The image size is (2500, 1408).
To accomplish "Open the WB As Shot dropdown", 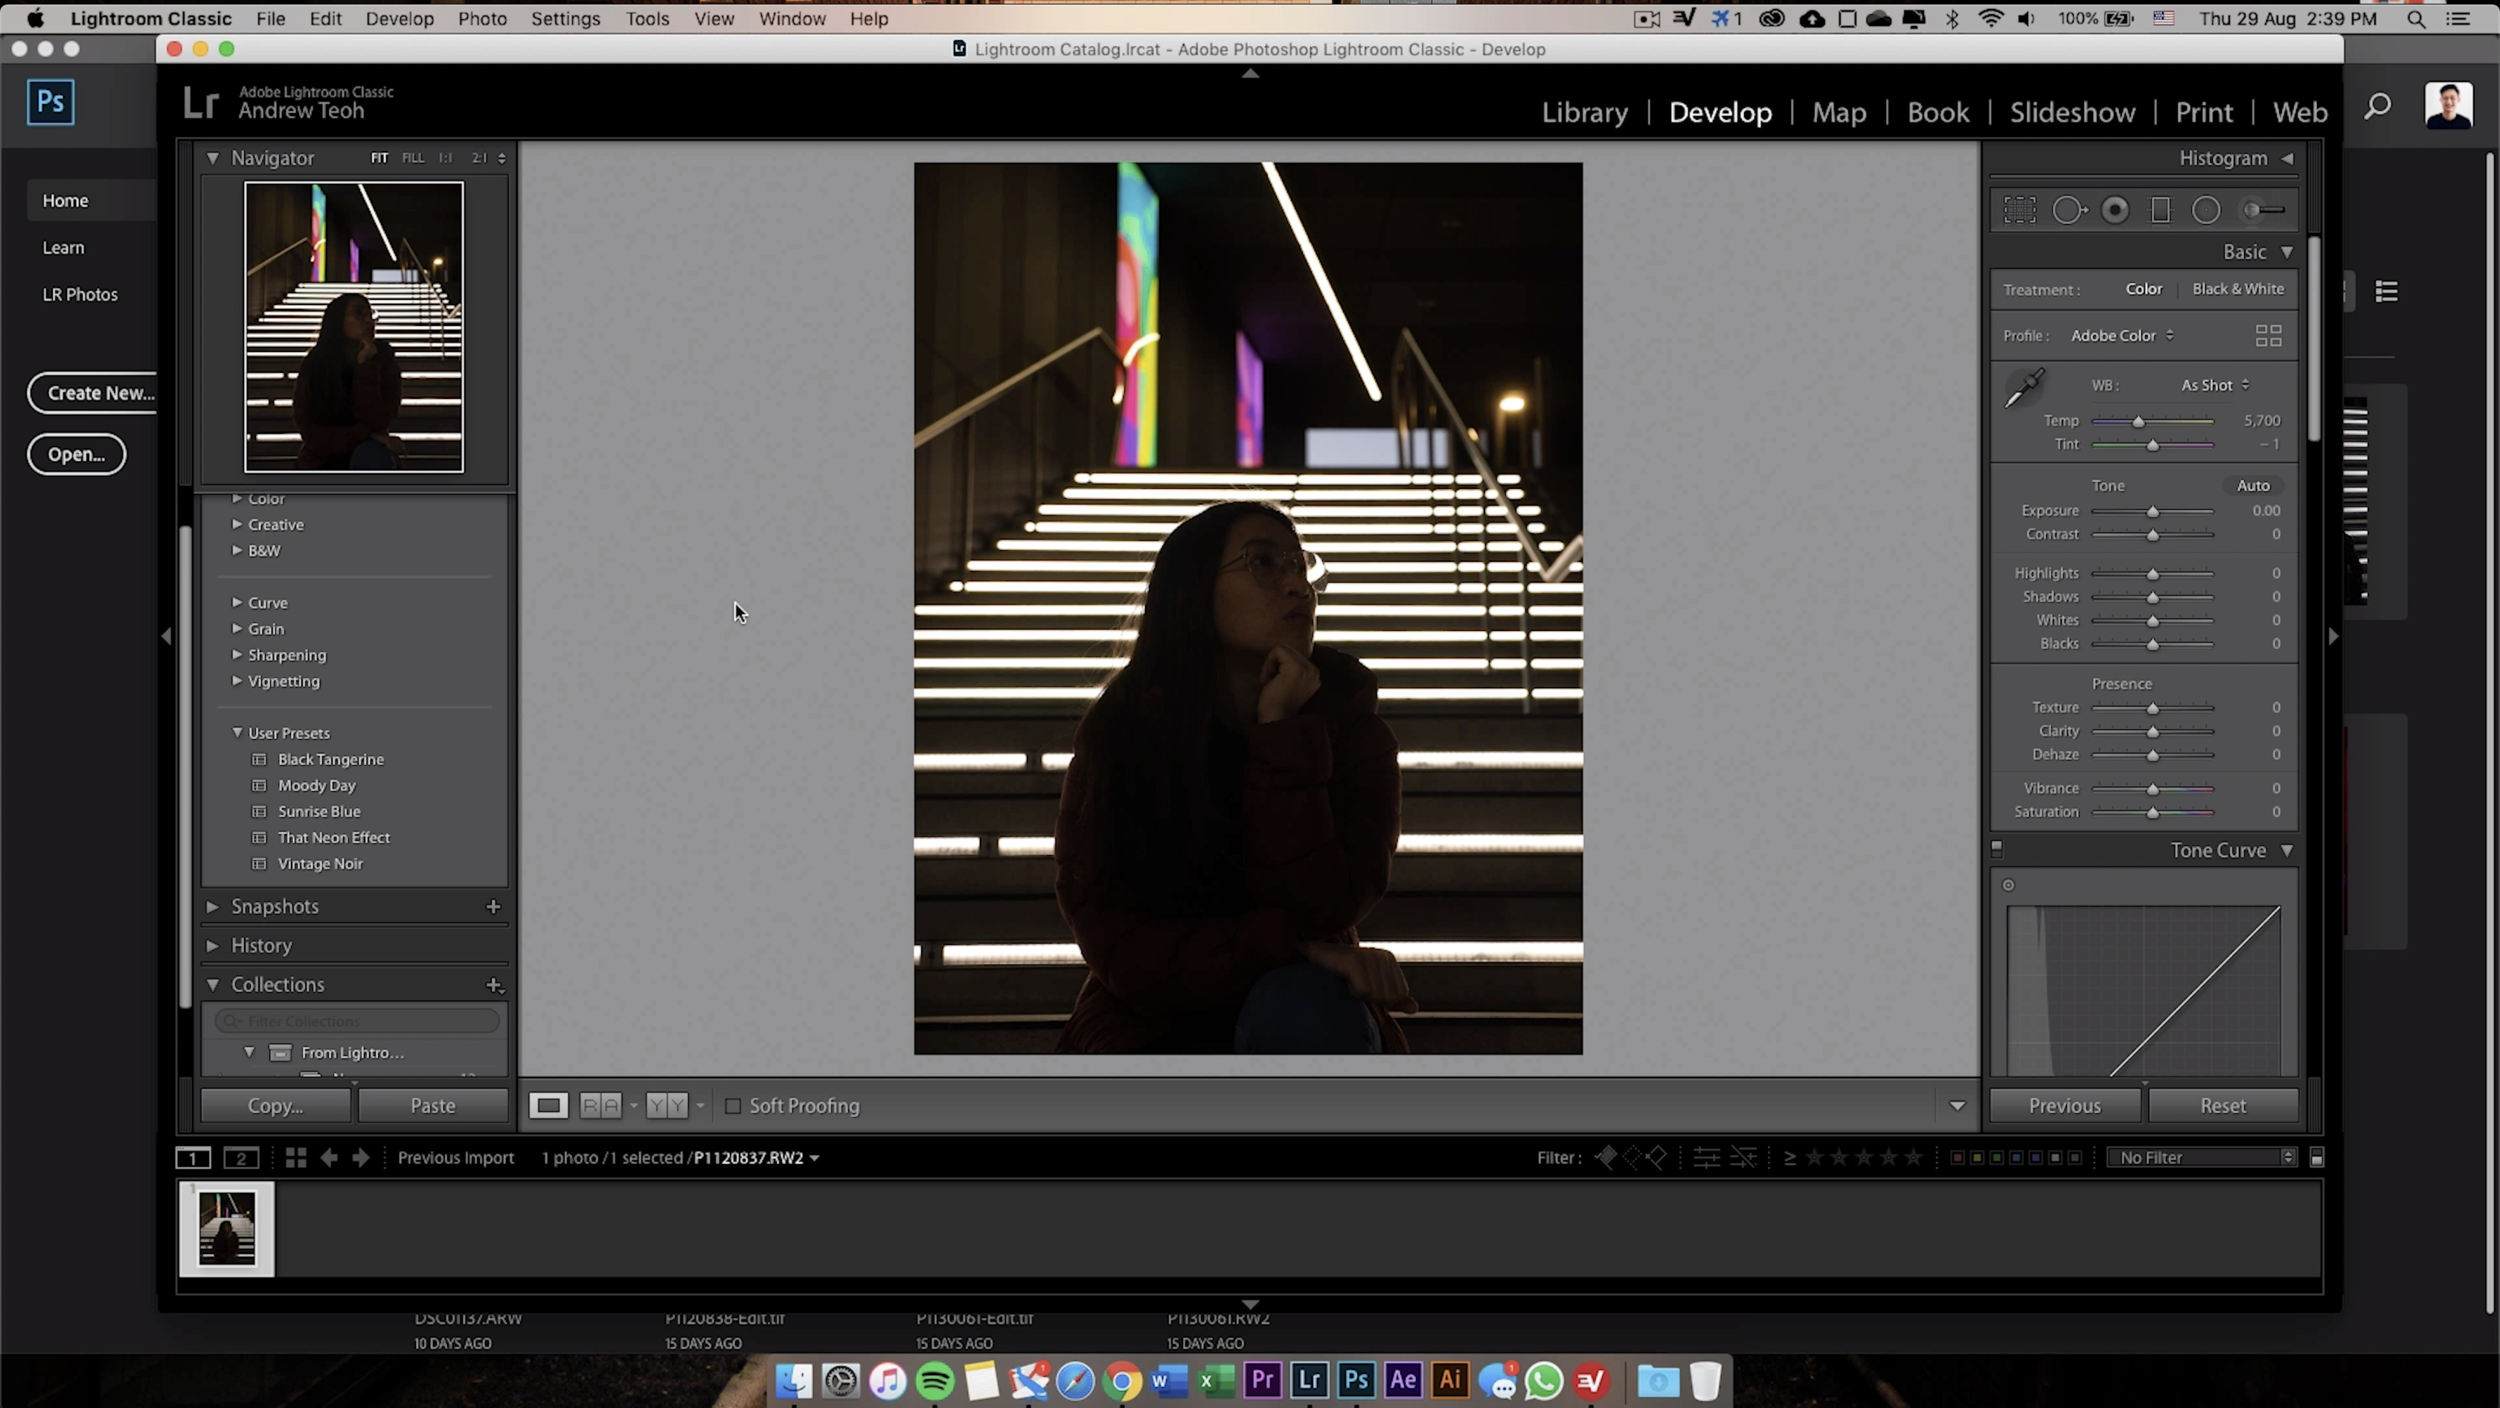I will coord(2212,384).
